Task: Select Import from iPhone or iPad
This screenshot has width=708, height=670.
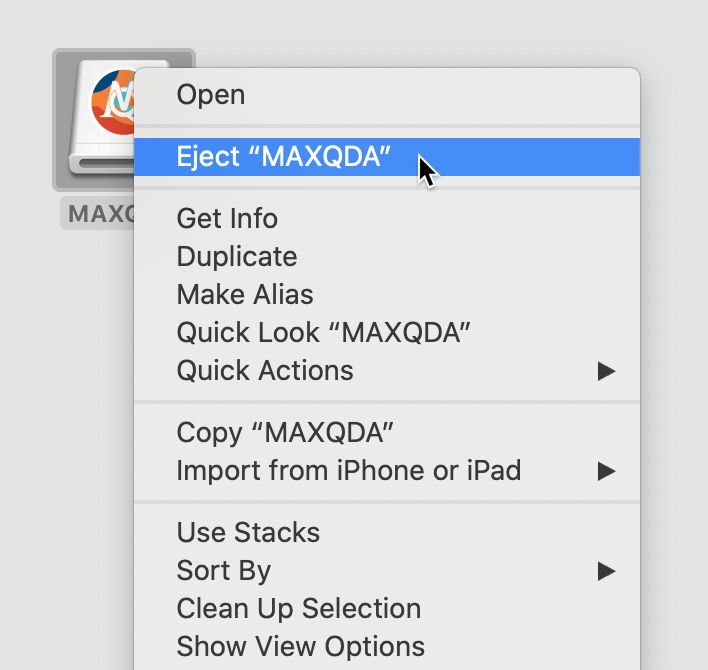Action: (x=387, y=470)
